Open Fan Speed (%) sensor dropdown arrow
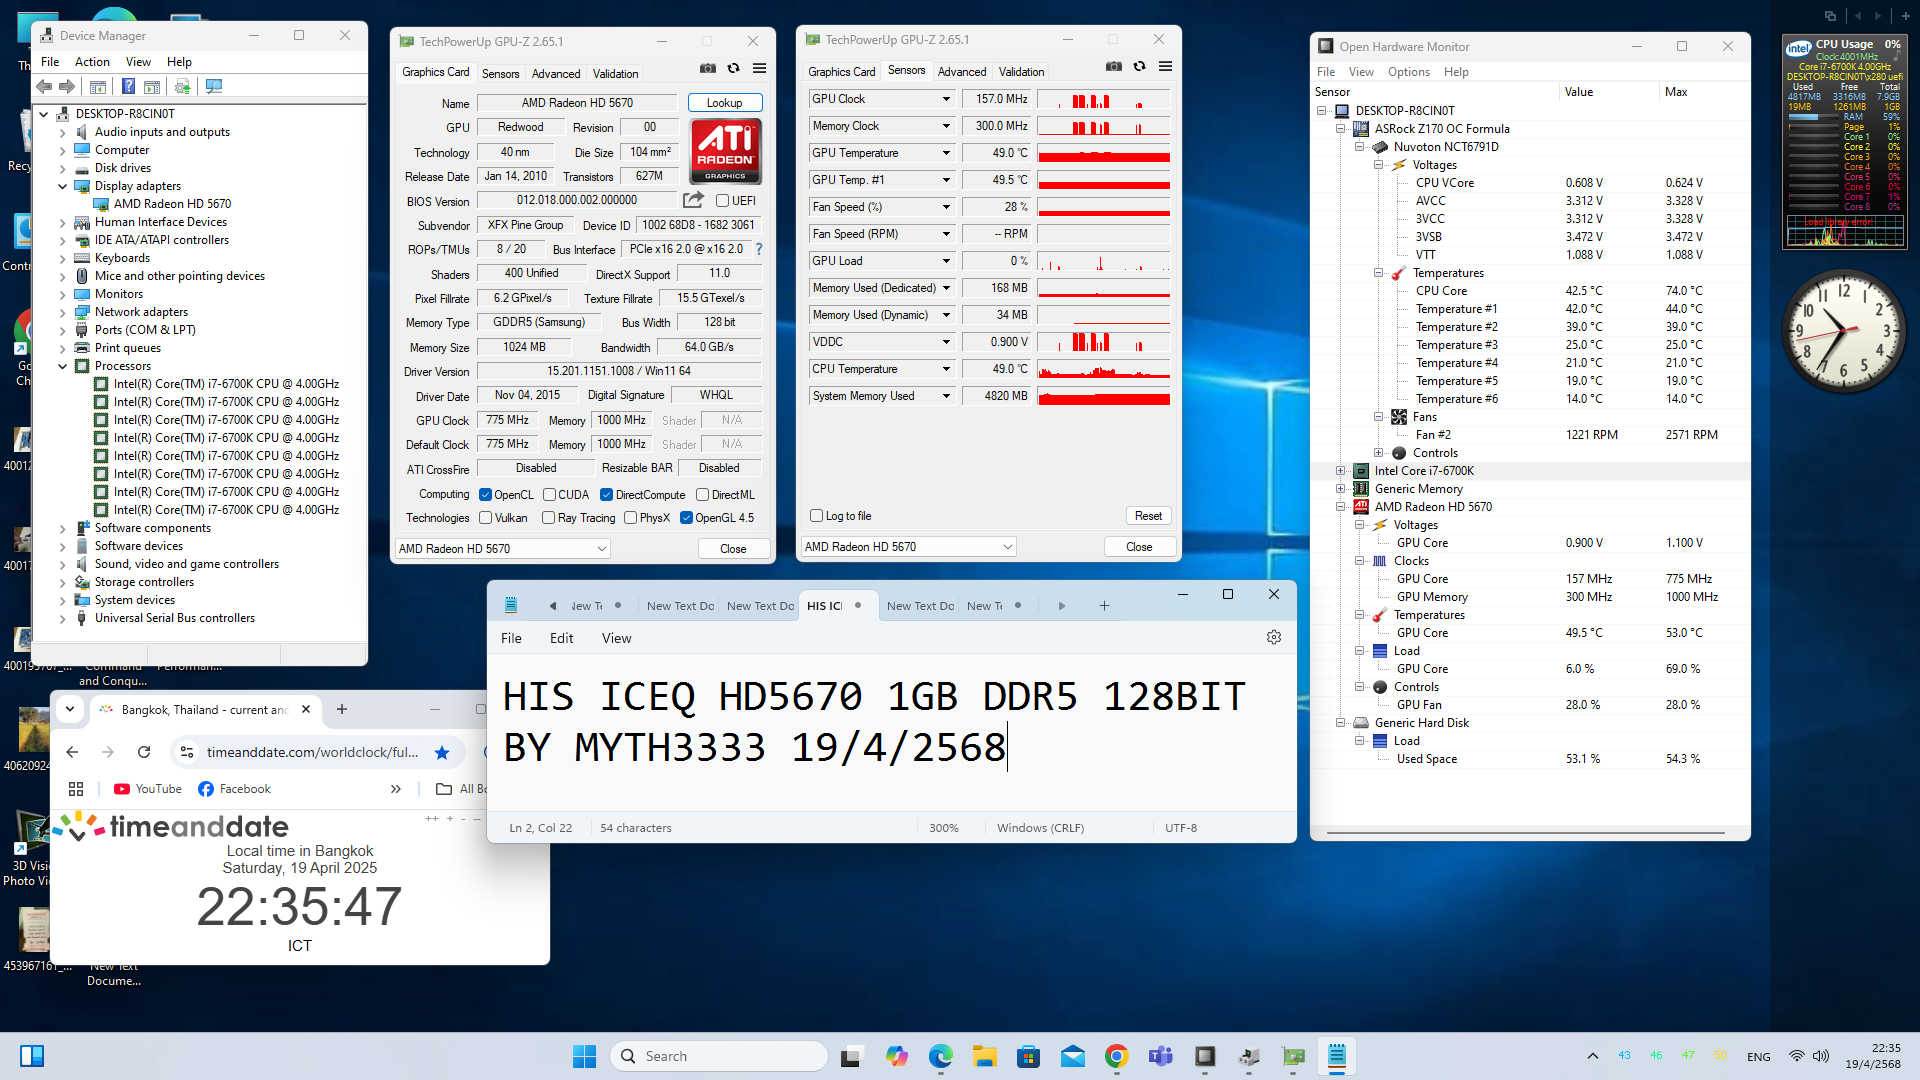 946,207
